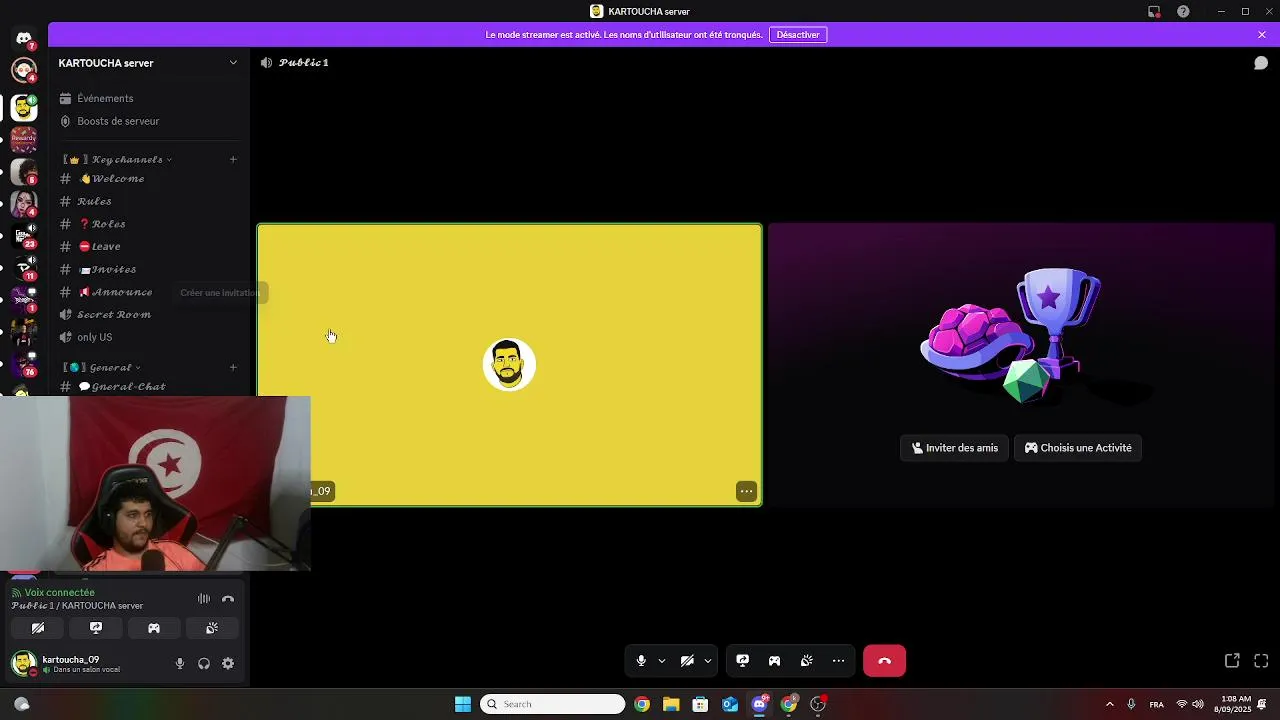Image resolution: width=1280 pixels, height=720 pixels.
Task: Disconnect via voice panel hang-up icon
Action: pos(228,599)
